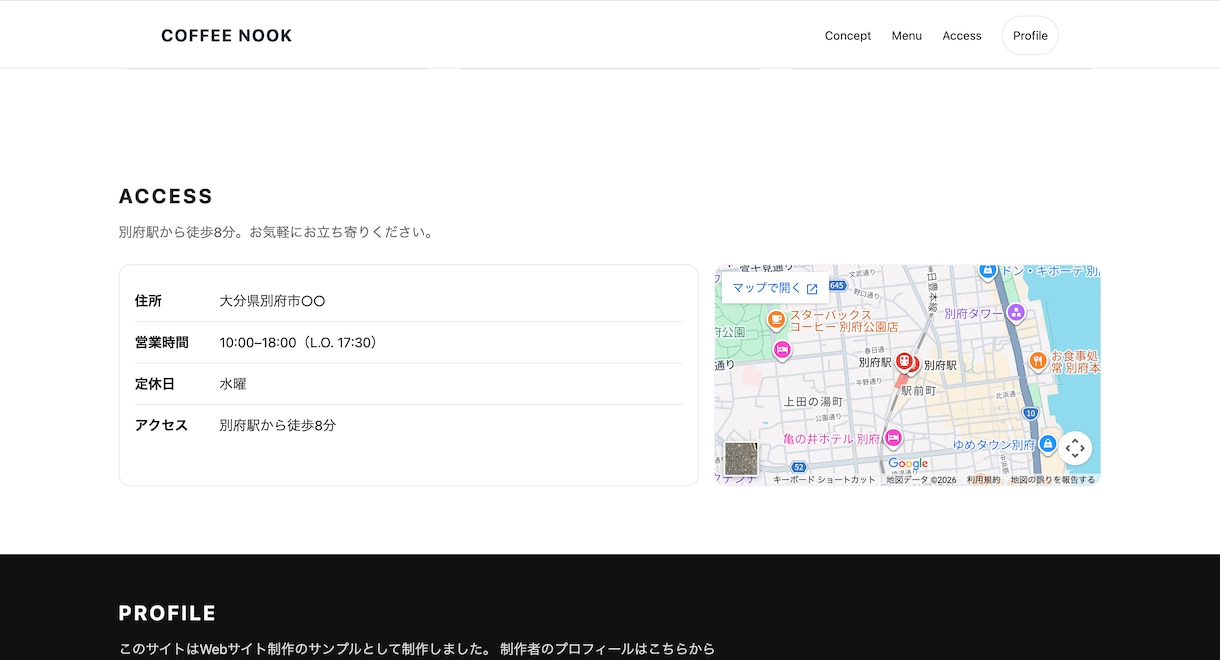Click the Starbucks coffee cup map pin
Viewport: 1220px width, 660px height.
click(776, 319)
